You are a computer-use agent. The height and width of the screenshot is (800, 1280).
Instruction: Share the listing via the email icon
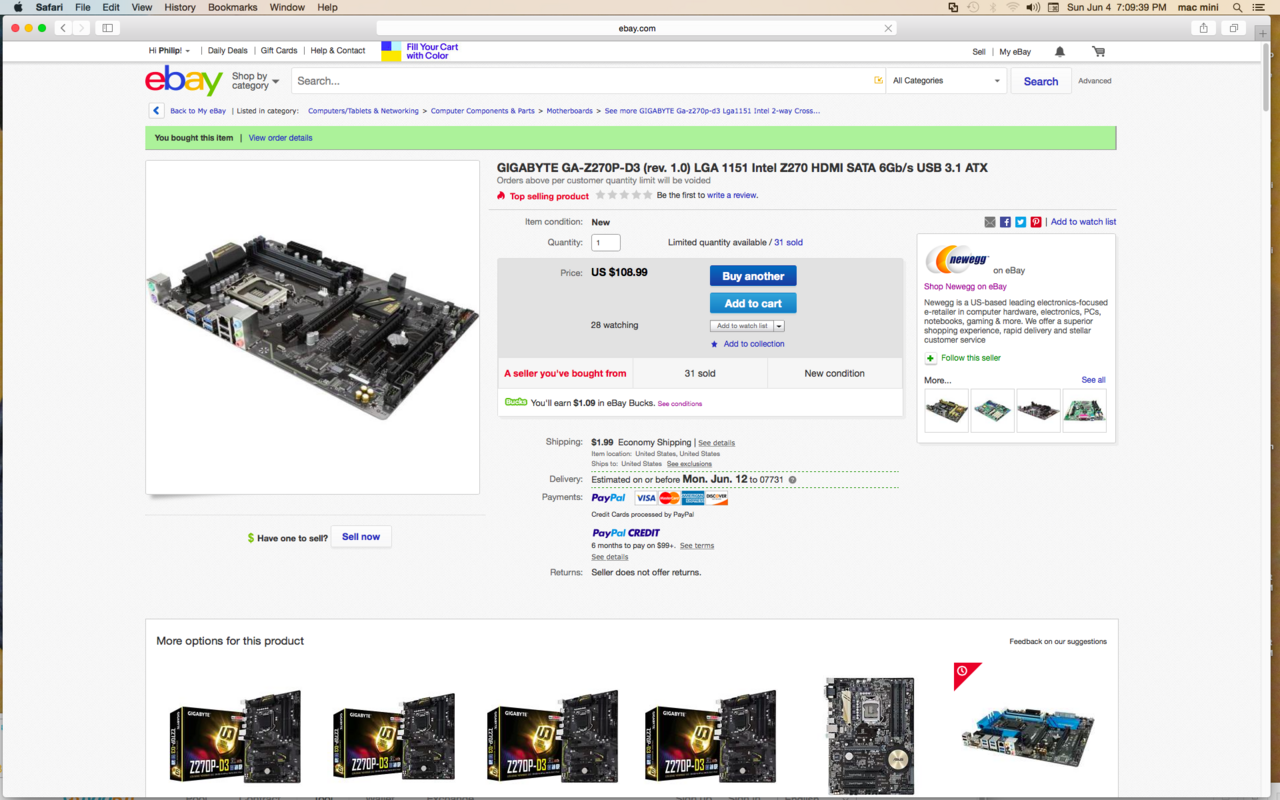click(x=990, y=222)
